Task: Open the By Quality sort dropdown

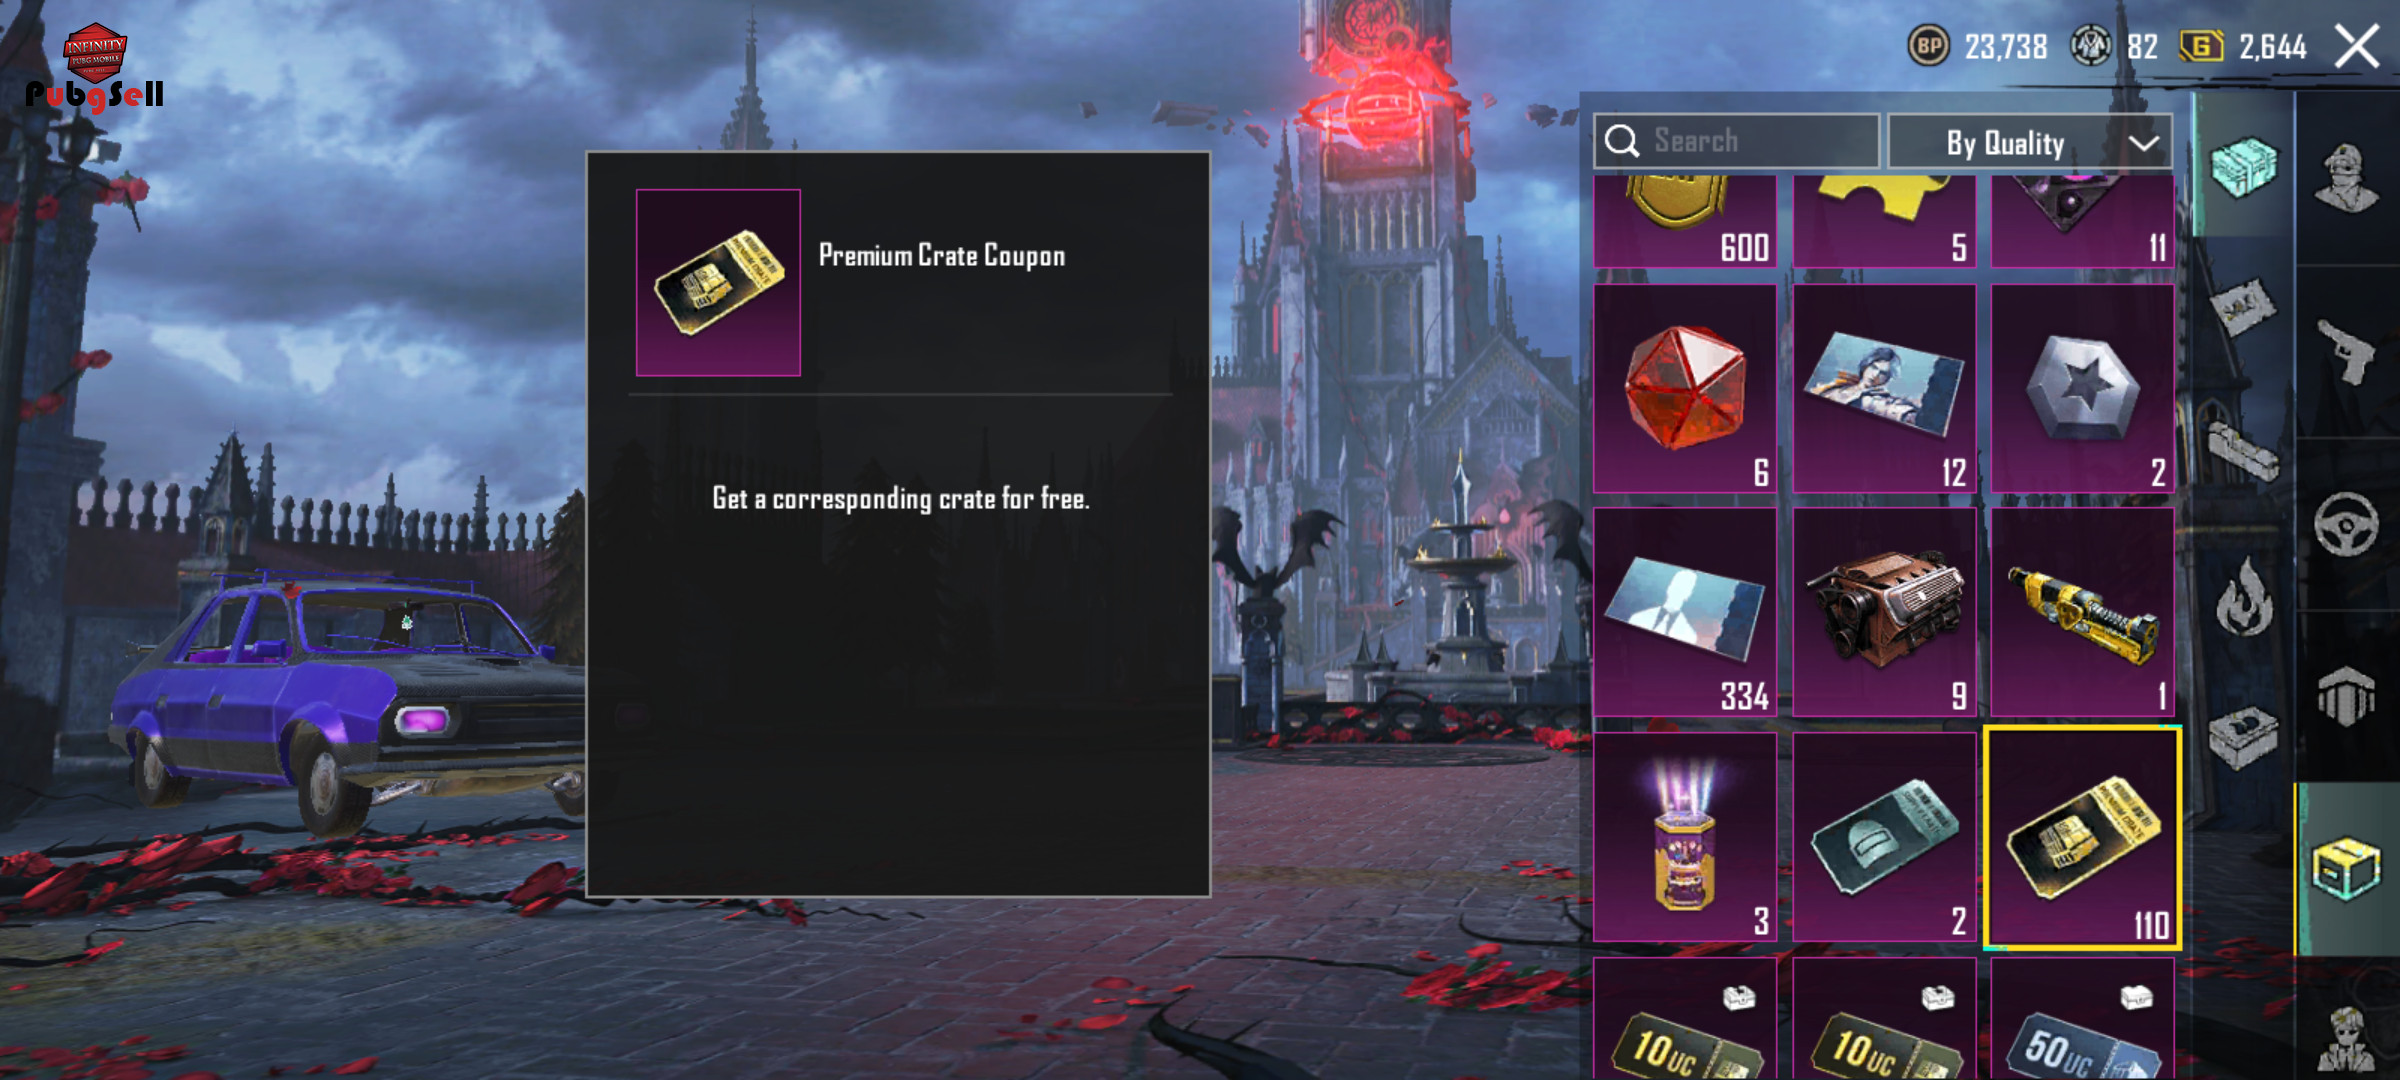Action: click(2030, 142)
